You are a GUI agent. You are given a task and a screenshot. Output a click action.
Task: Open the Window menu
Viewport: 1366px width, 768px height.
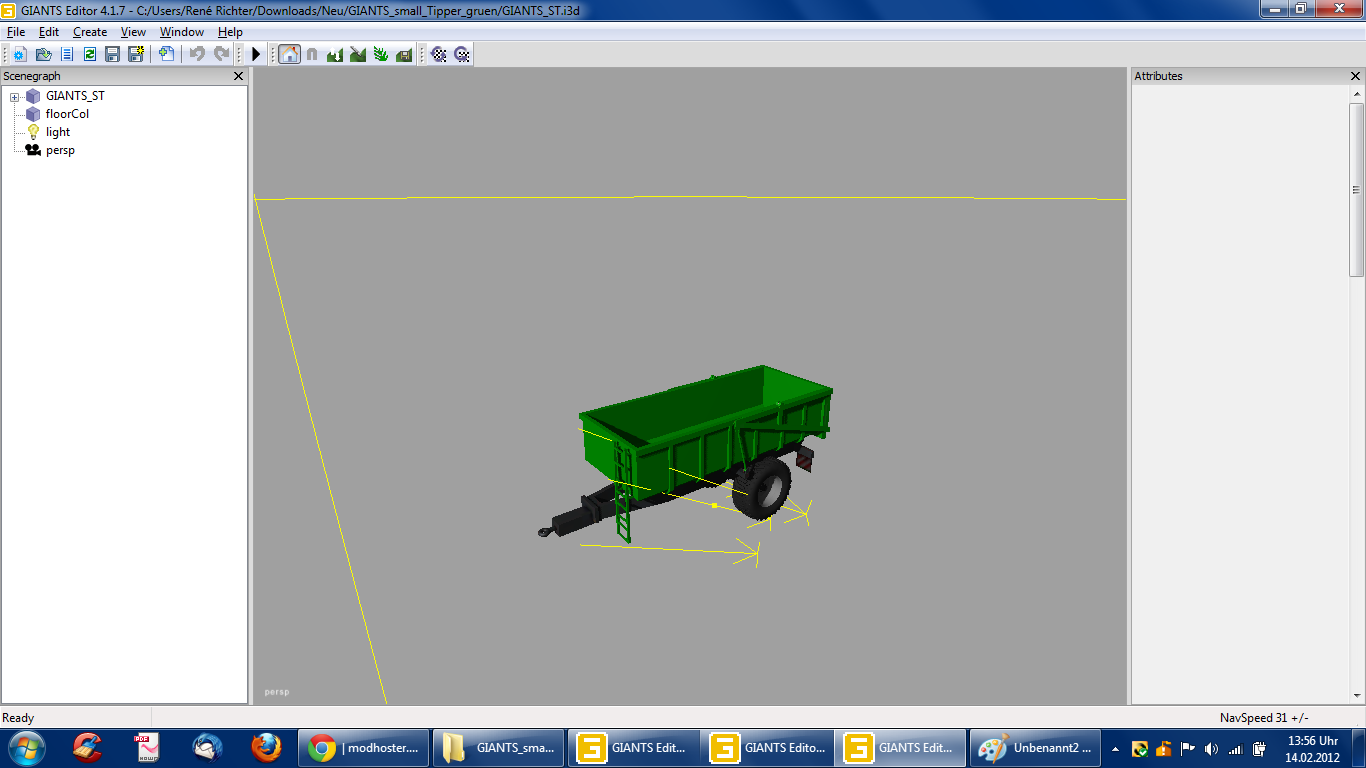point(182,32)
